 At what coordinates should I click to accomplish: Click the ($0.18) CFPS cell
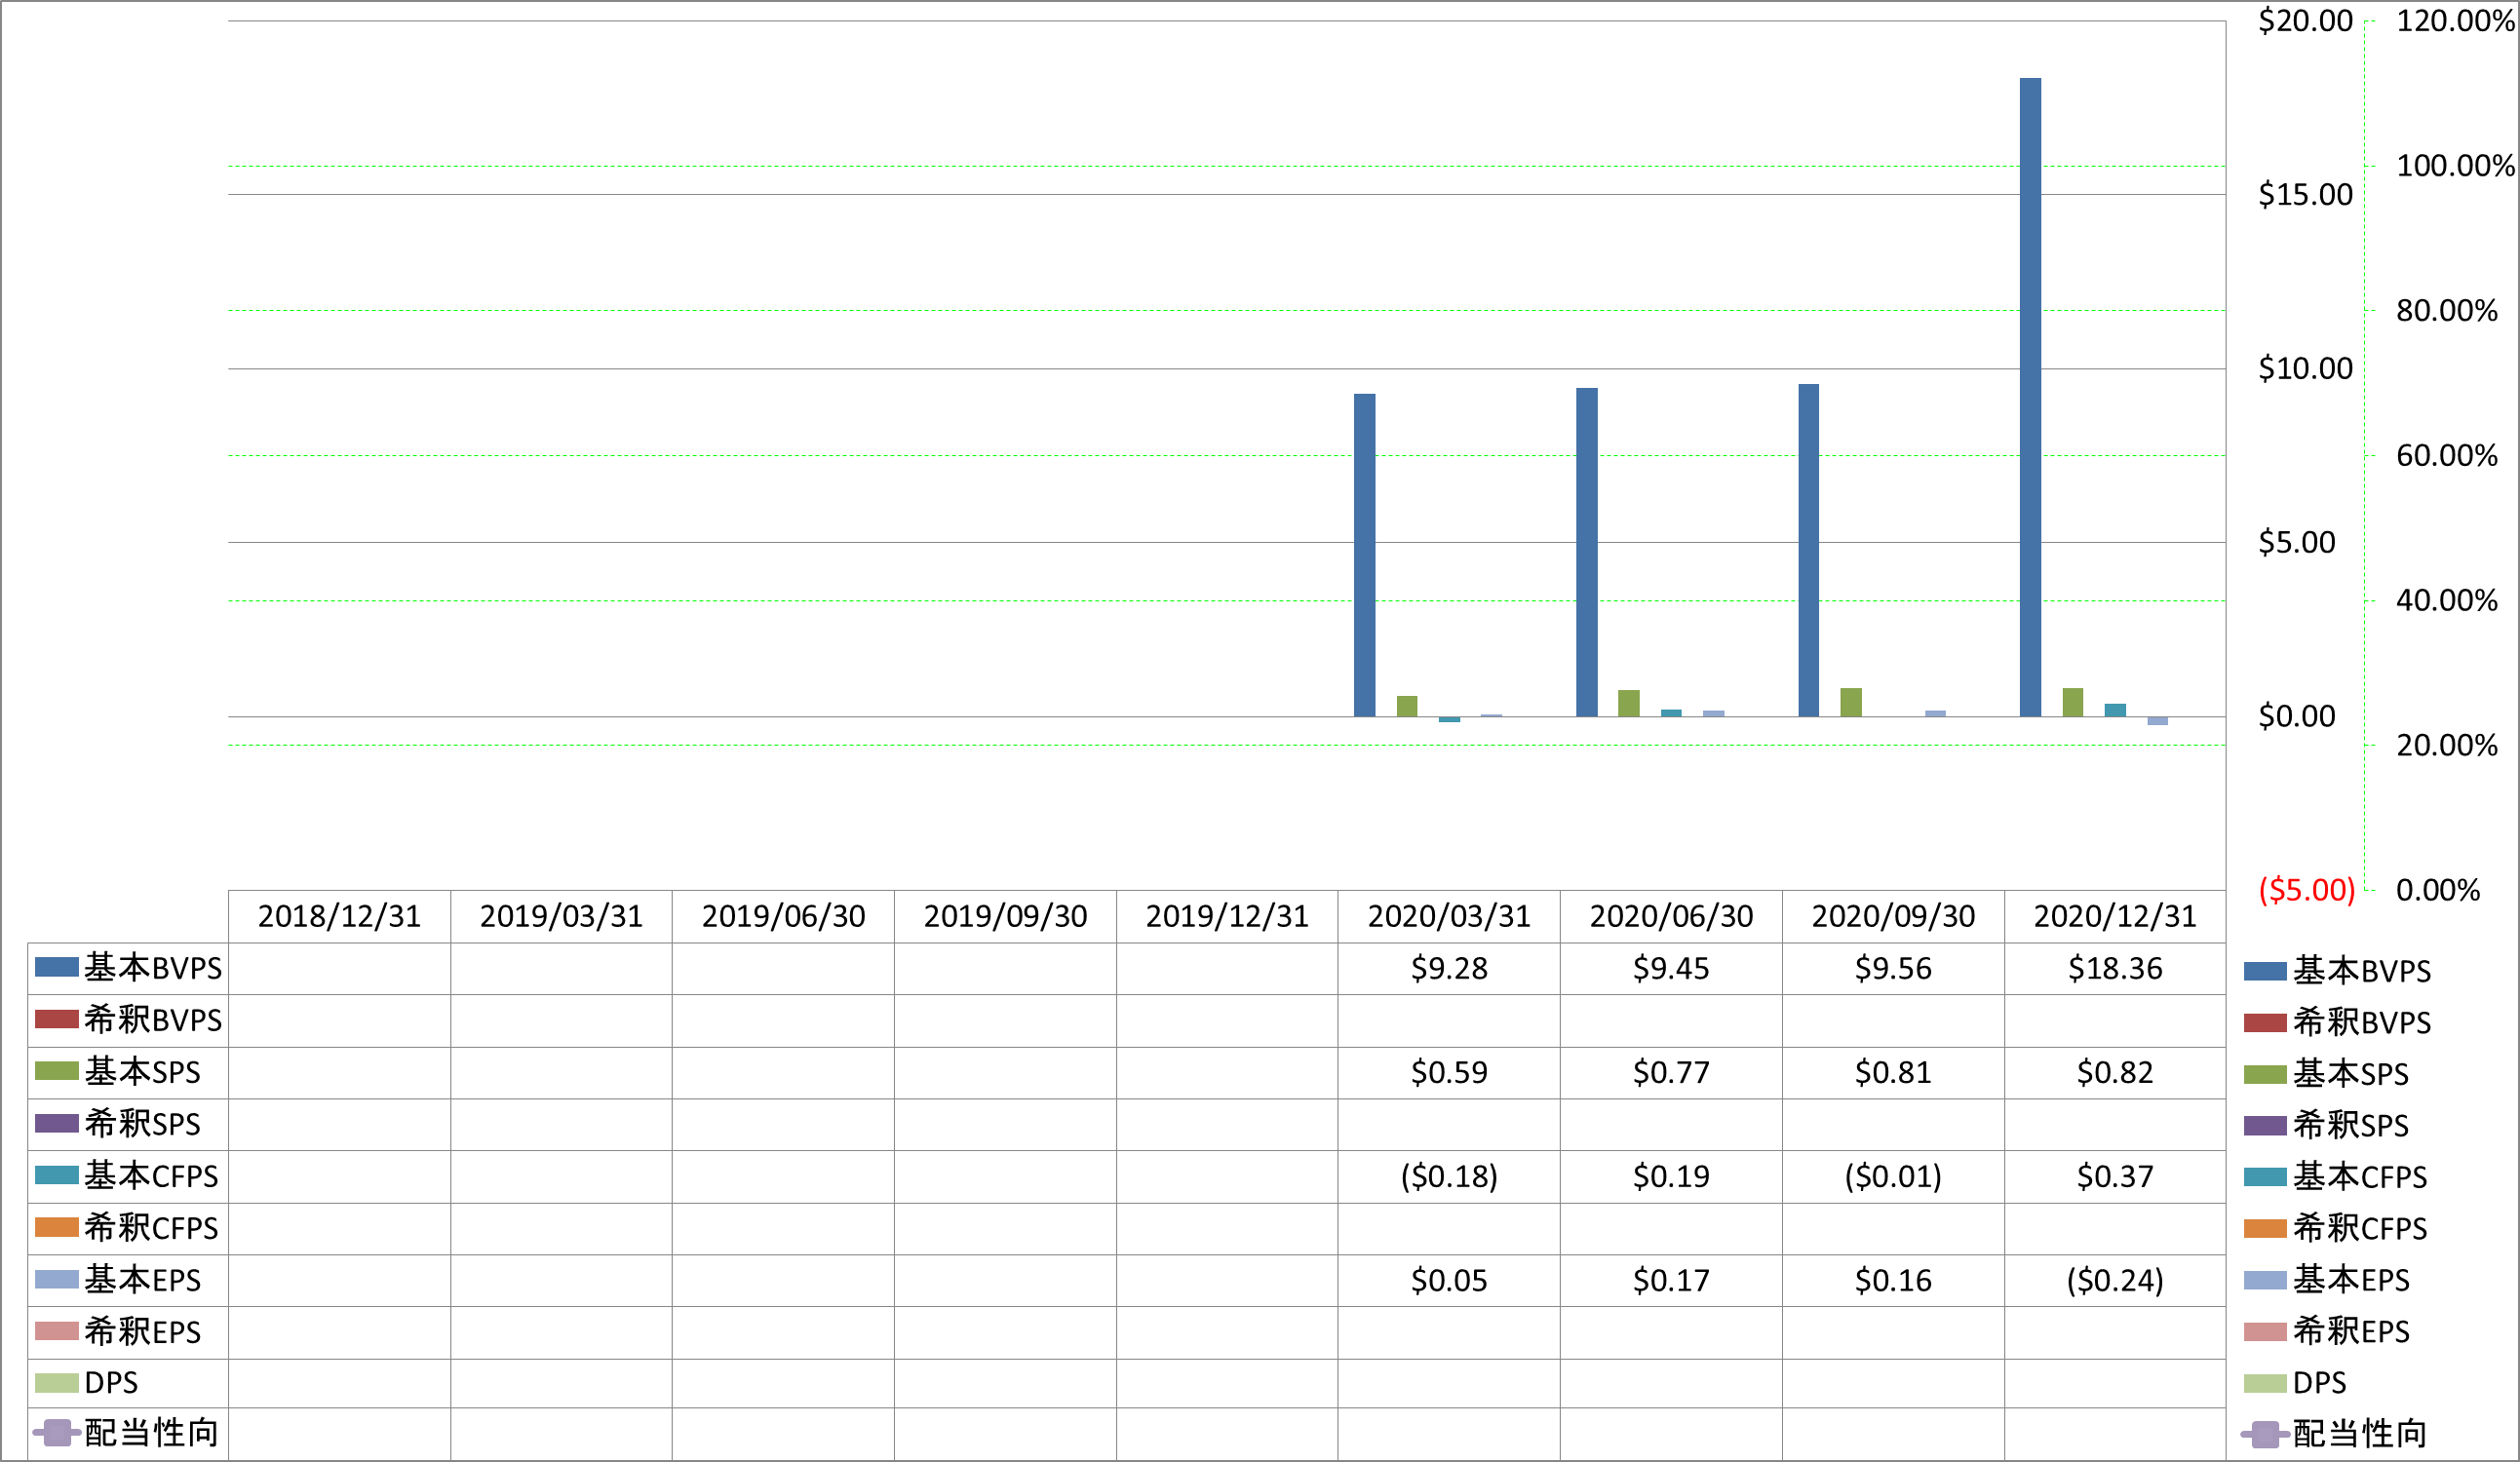coord(1449,1176)
